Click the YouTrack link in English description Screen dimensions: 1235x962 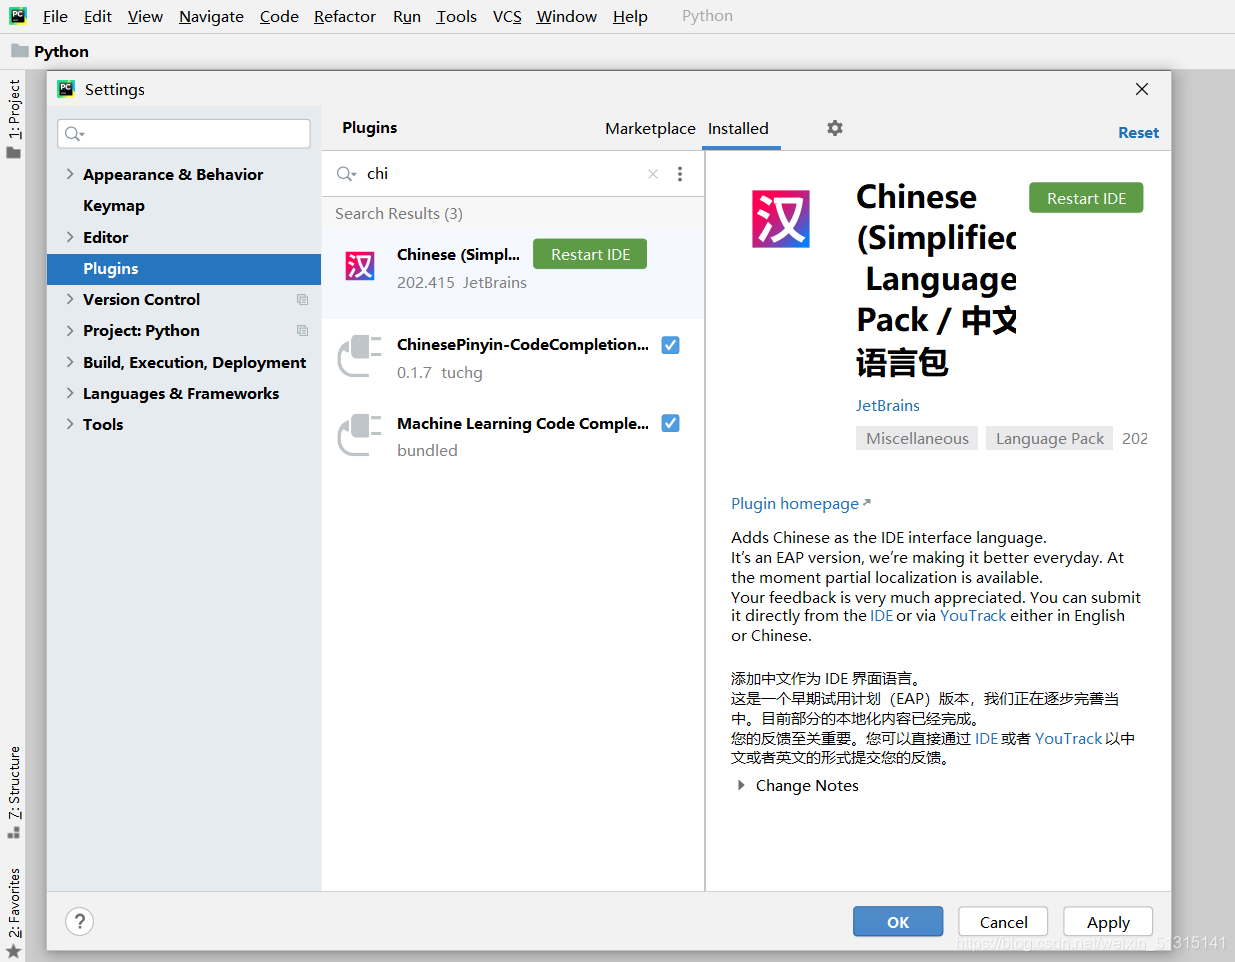(x=973, y=615)
